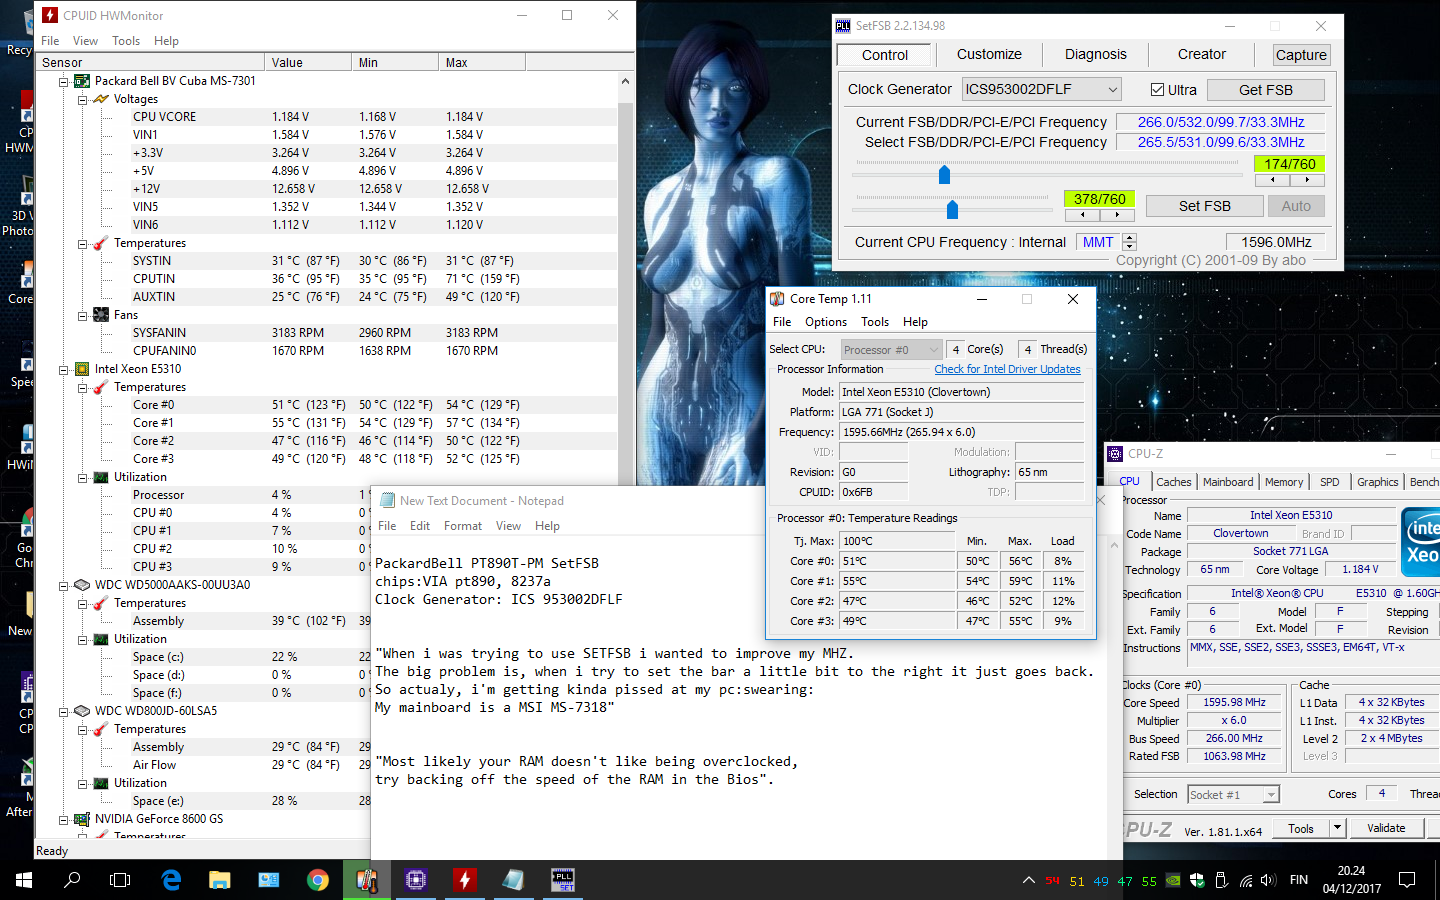Viewport: 1440px width, 900px height.
Task: Click the Set FSB button
Action: click(x=1205, y=206)
